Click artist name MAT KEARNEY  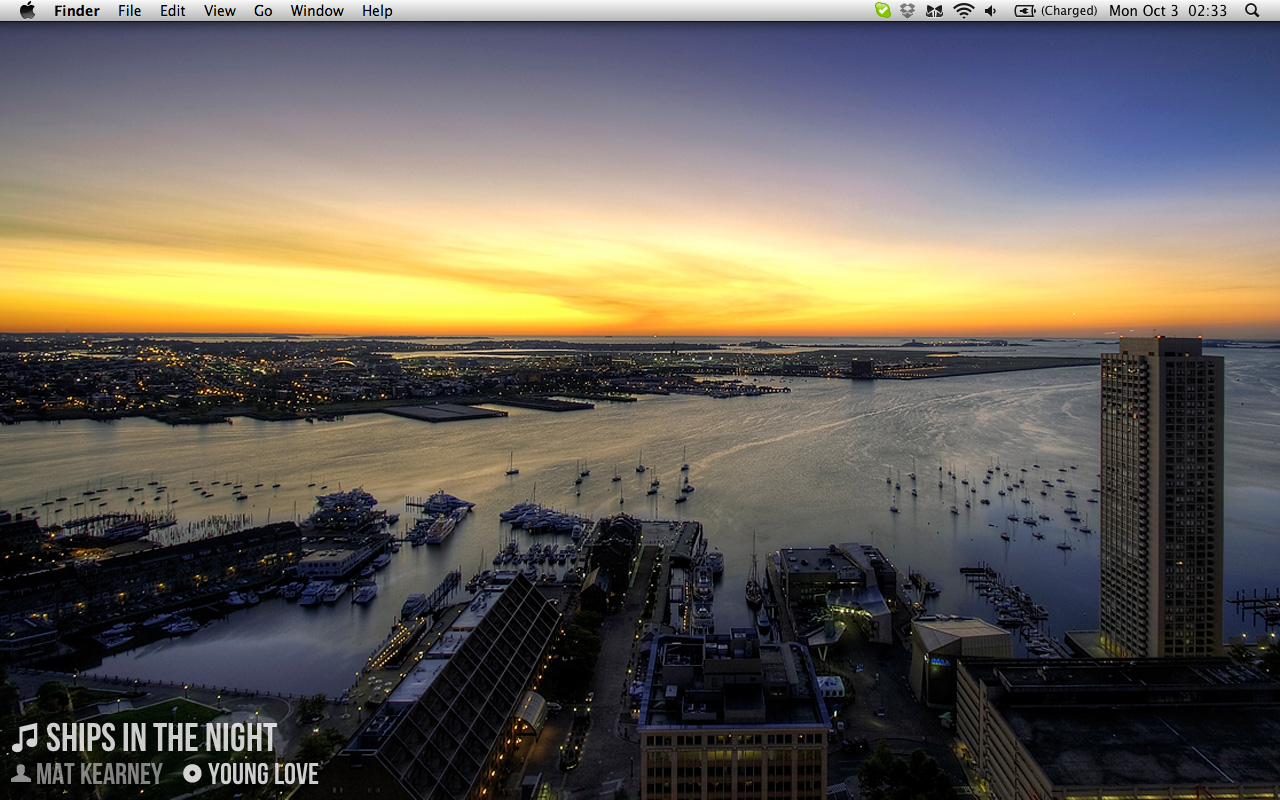99,774
